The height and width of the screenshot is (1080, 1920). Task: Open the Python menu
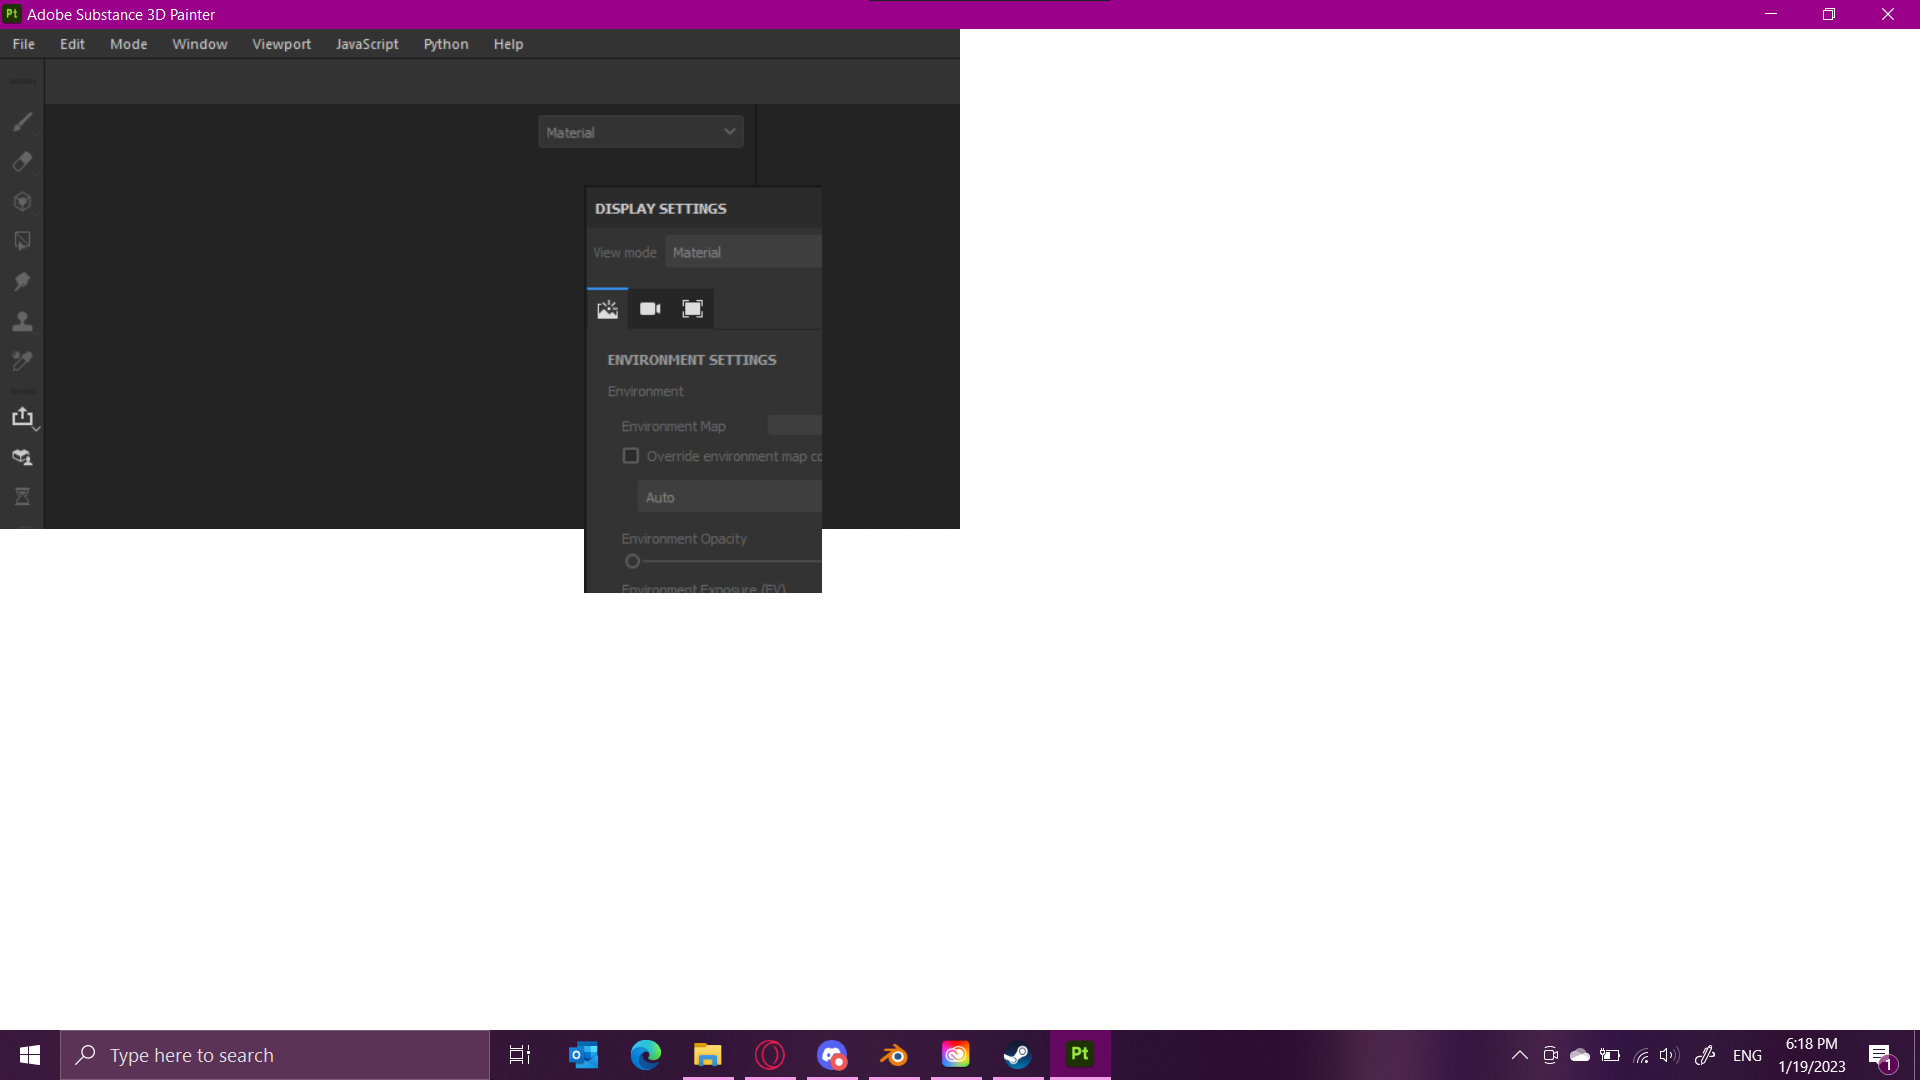(x=445, y=44)
